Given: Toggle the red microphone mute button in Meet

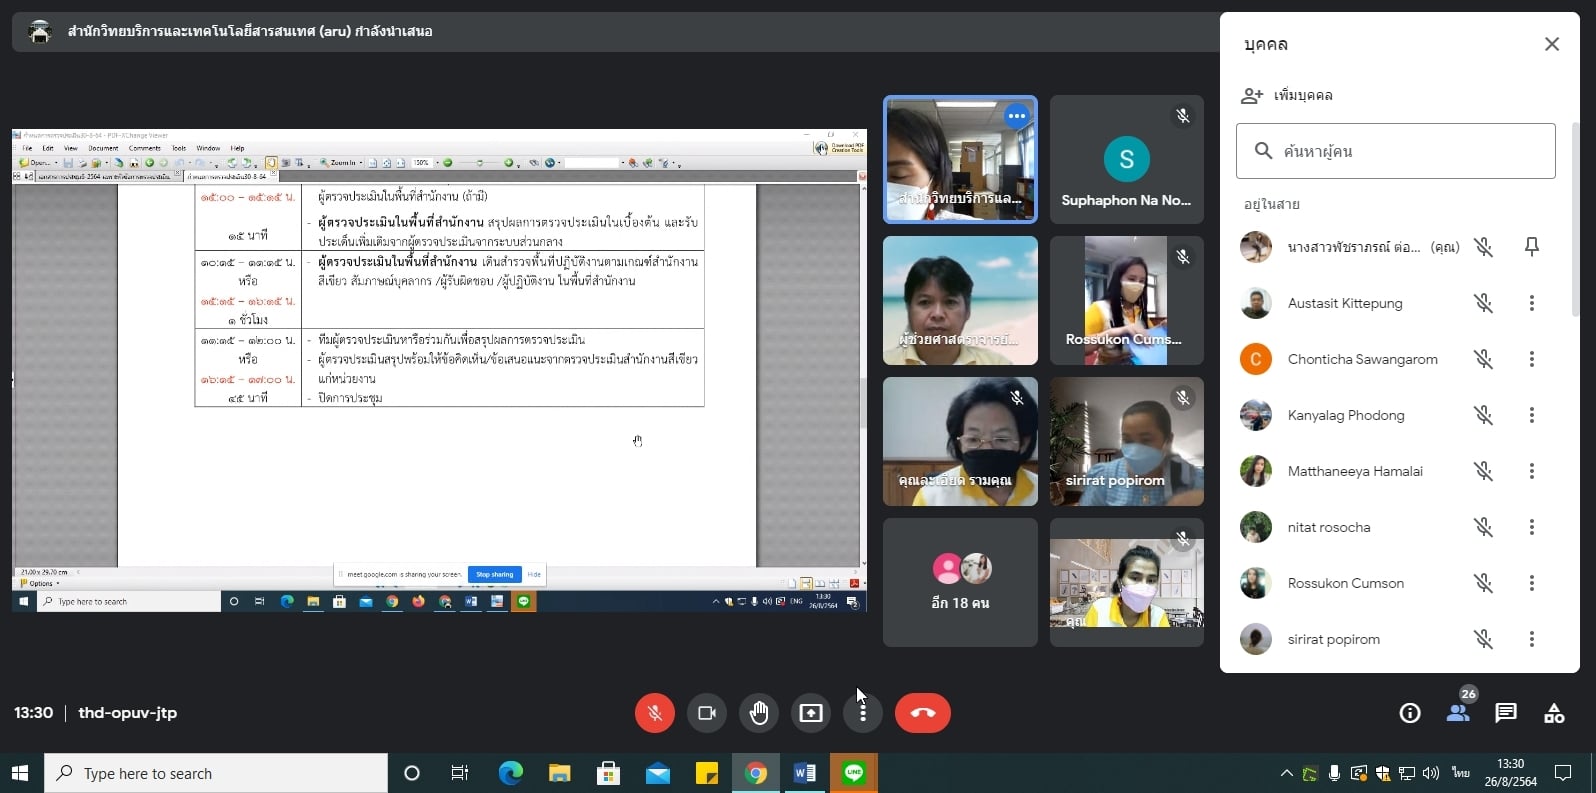Looking at the screenshot, I should click(655, 713).
